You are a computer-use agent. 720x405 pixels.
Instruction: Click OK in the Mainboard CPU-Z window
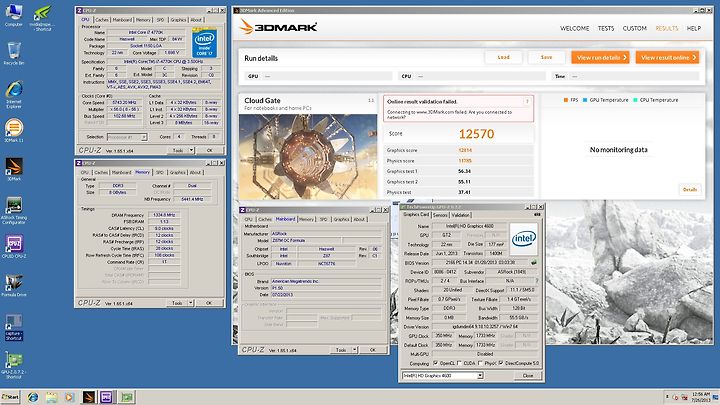click(x=372, y=350)
